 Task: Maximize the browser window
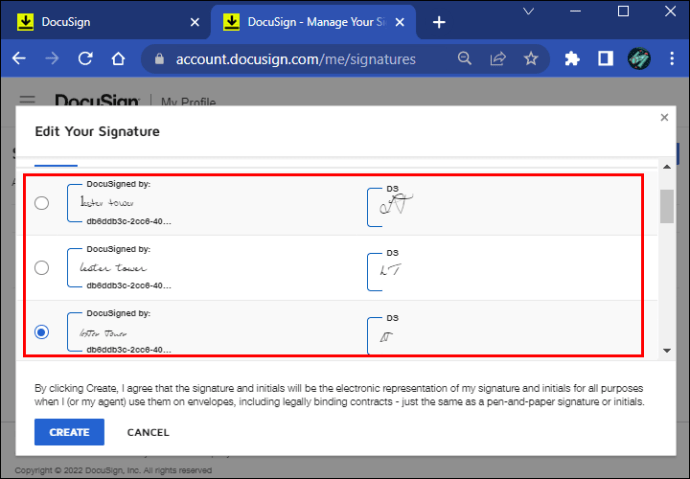[x=623, y=11]
